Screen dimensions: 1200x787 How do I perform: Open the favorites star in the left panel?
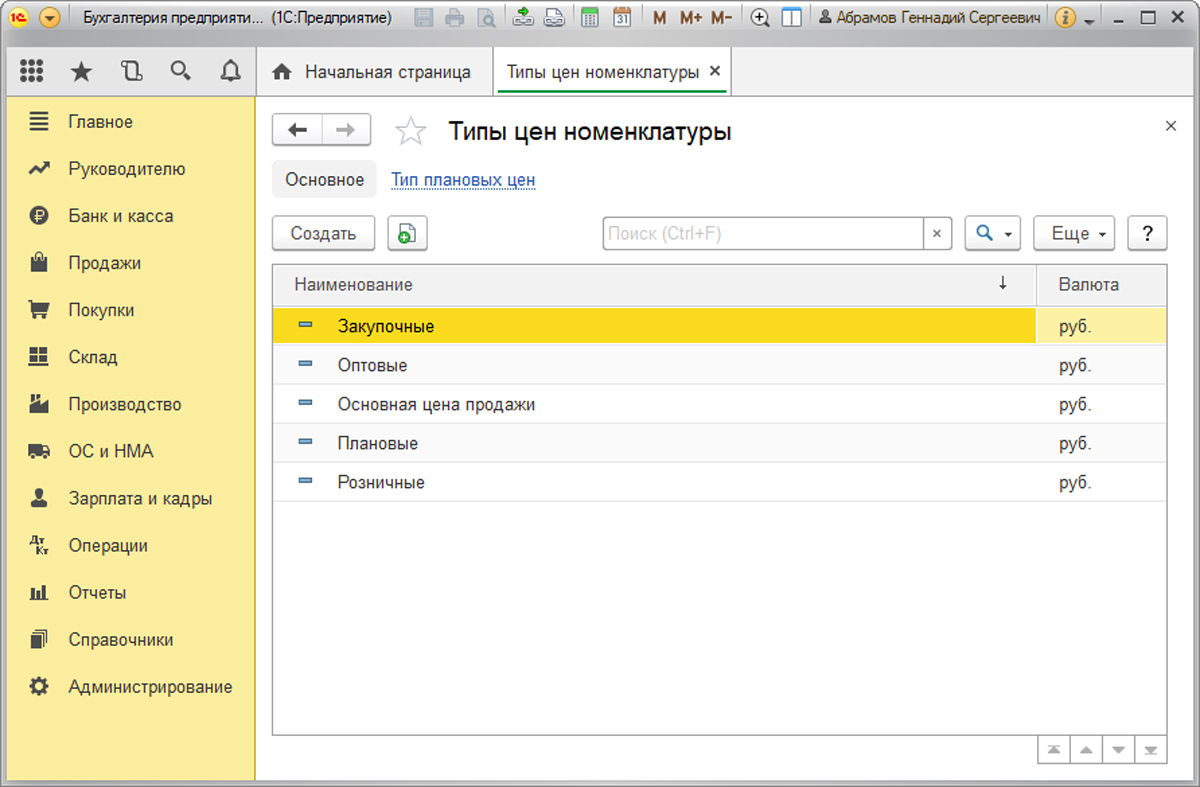[81, 71]
